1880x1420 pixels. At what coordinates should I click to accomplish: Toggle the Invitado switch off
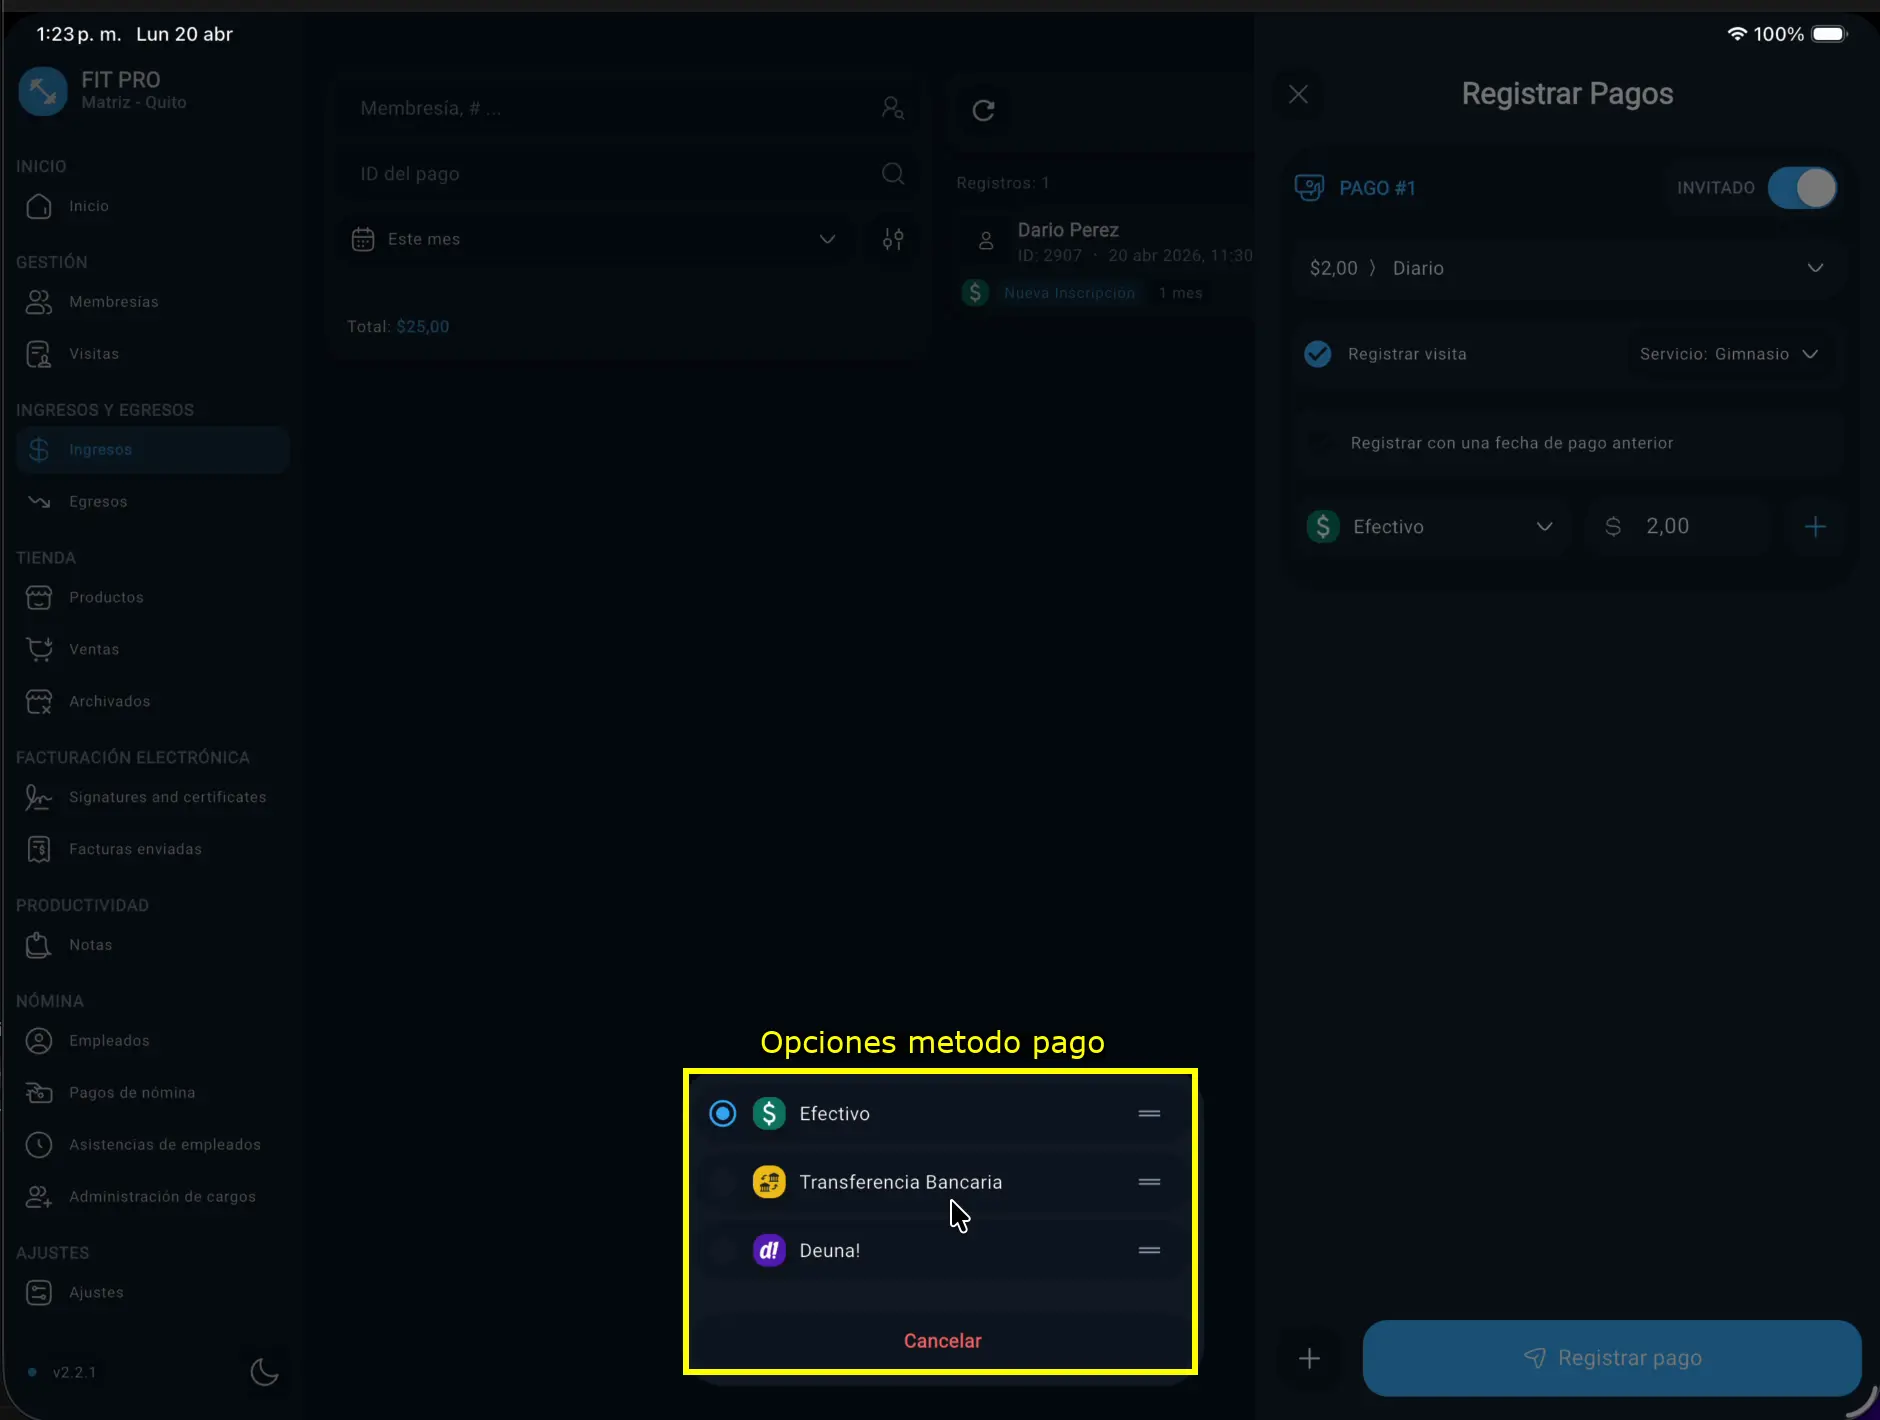click(x=1802, y=188)
